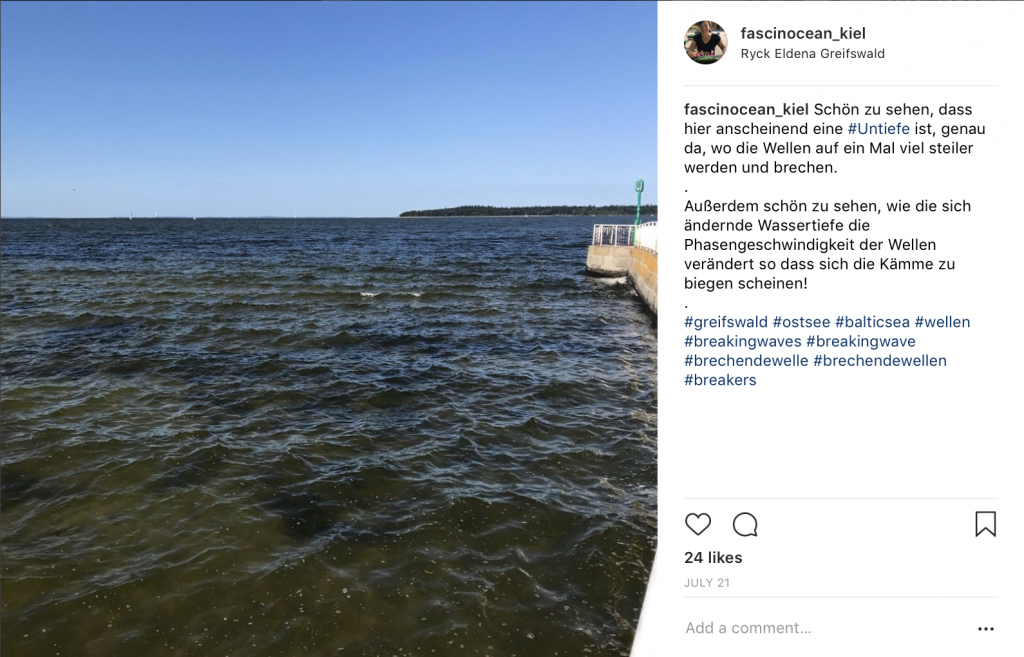
Task: Save post with the bookmark icon
Action: point(985,524)
